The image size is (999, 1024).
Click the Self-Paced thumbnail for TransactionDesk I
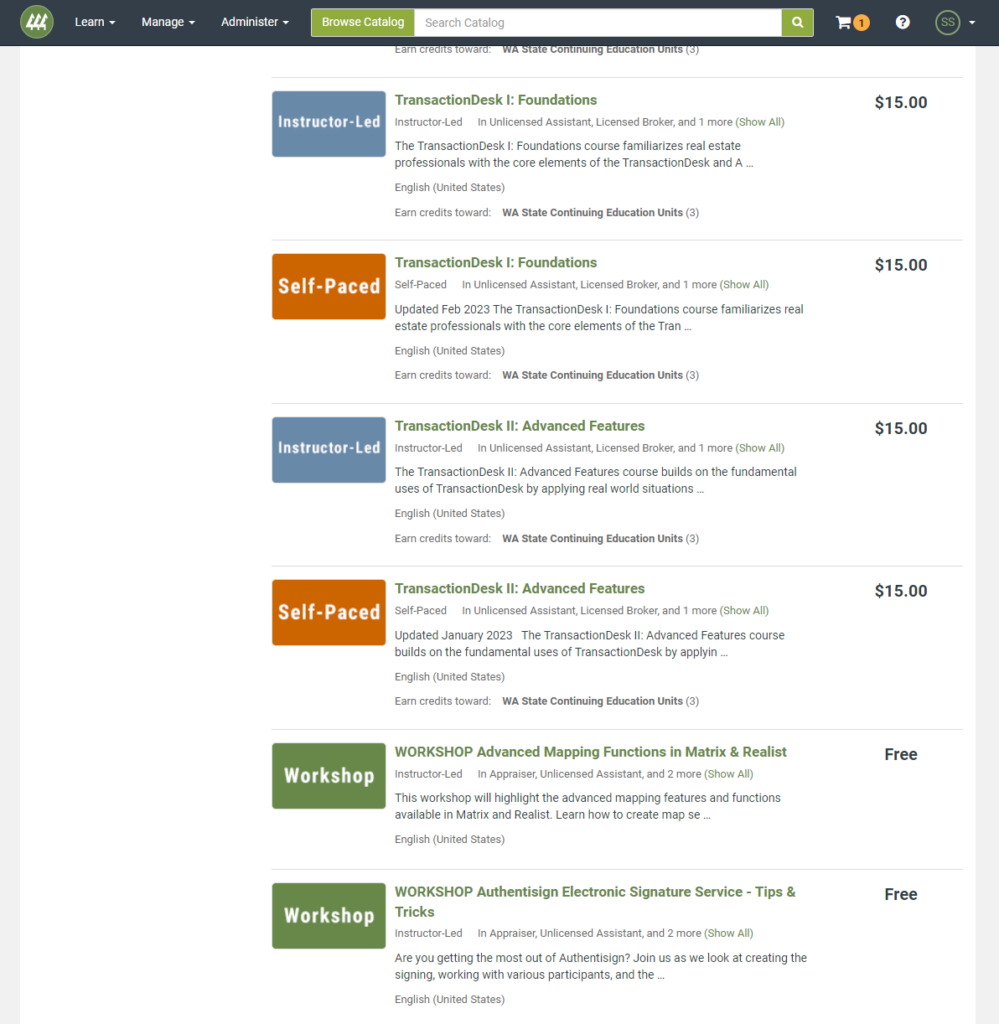[328, 286]
